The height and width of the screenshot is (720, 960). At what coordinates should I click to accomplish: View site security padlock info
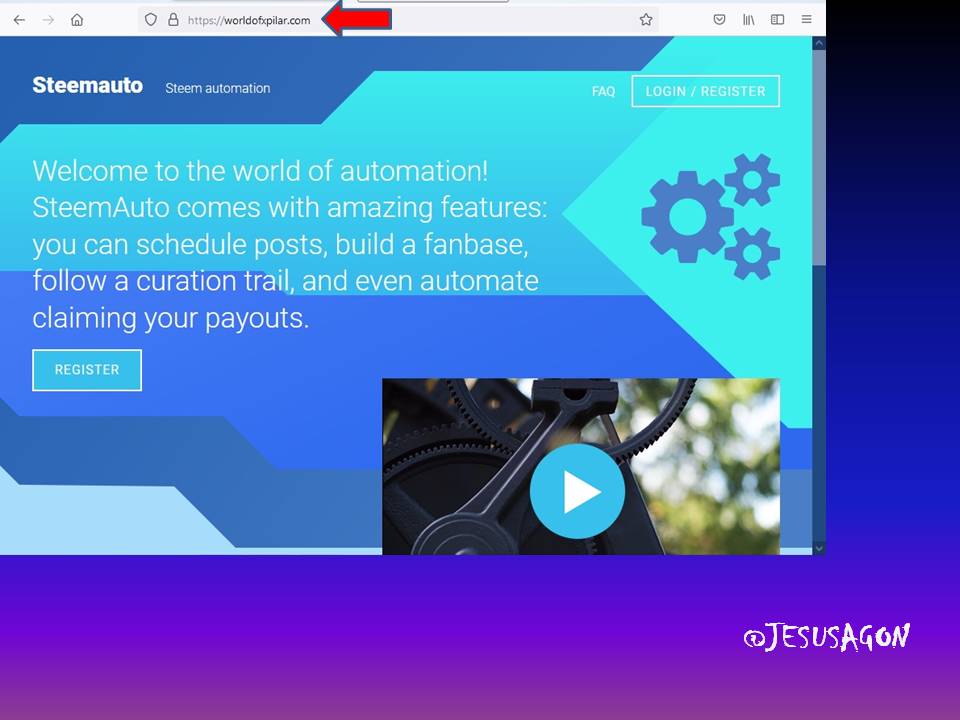pyautogui.click(x=173, y=20)
